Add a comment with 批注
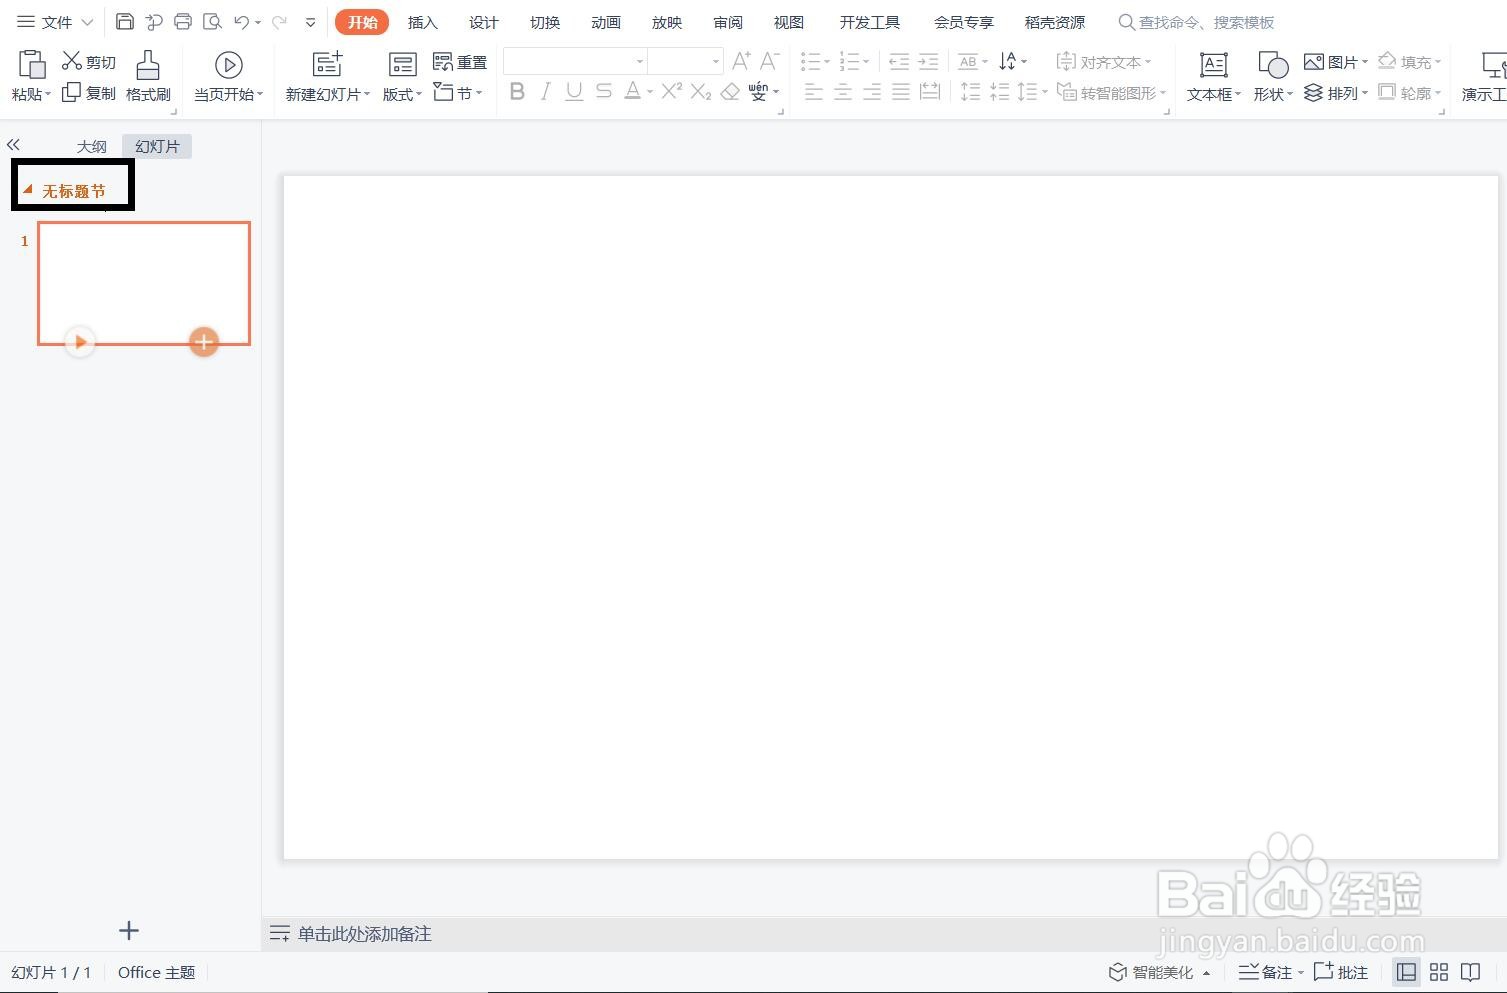This screenshot has width=1507, height=993. click(x=1341, y=972)
